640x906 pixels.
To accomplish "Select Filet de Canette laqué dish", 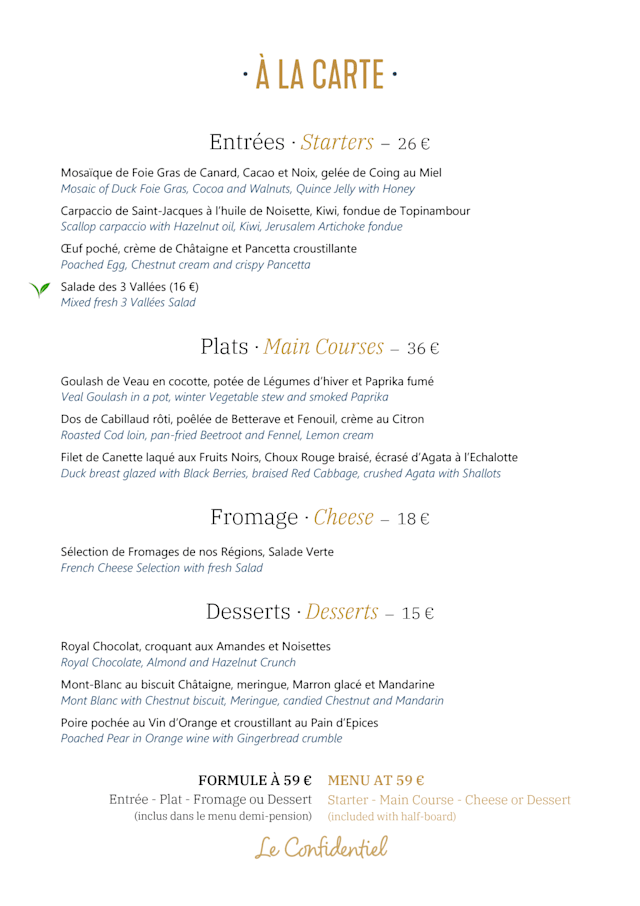I will [289, 457].
